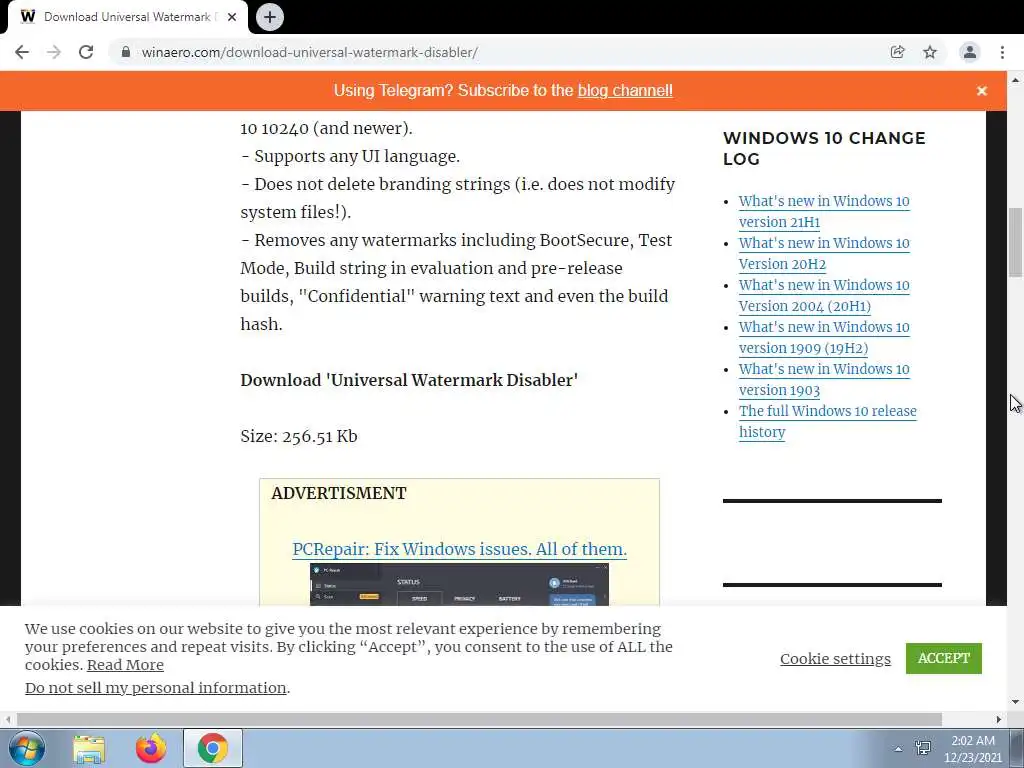Open the Chrome three-dot menu
Screen dimensions: 1024x768
(1002, 52)
